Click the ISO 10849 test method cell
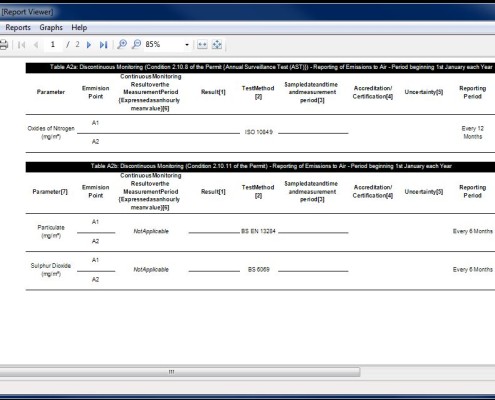This screenshot has width=495, height=400. tap(259, 132)
